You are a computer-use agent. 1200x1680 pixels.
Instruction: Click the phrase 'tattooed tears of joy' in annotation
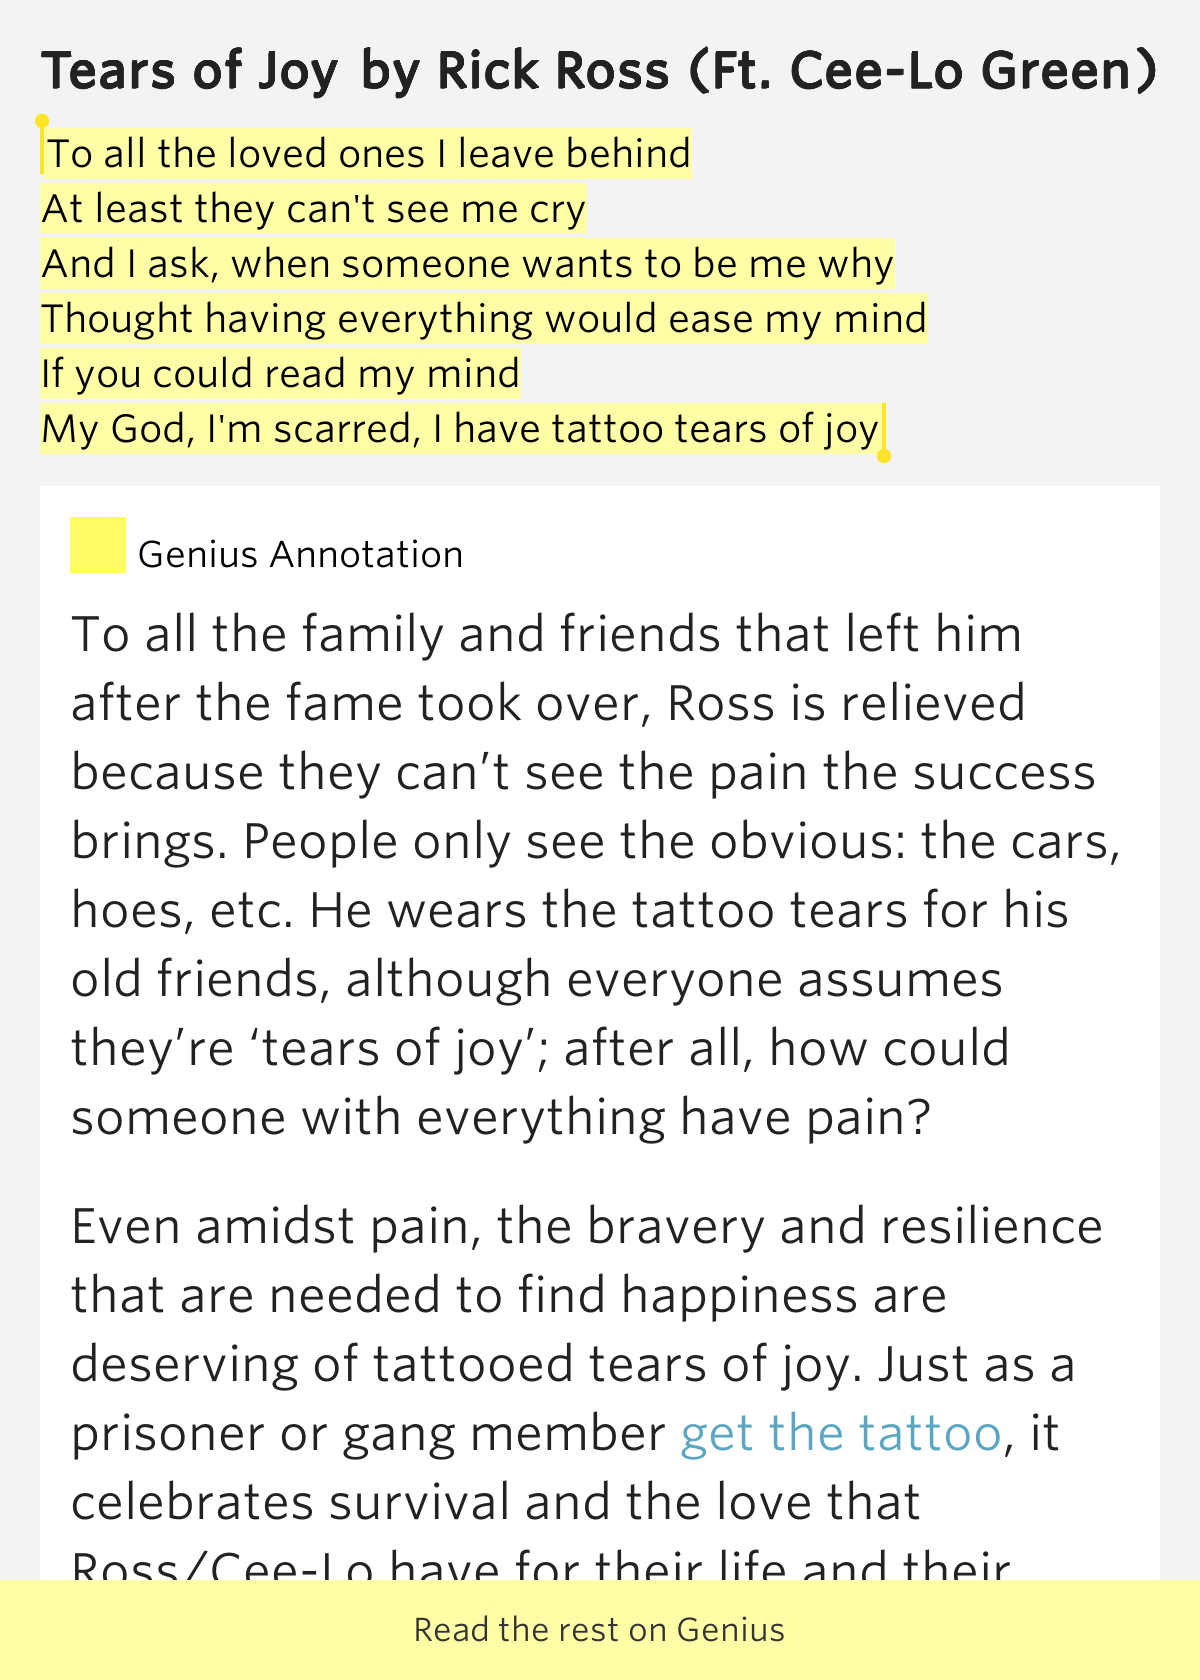(x=610, y=1364)
